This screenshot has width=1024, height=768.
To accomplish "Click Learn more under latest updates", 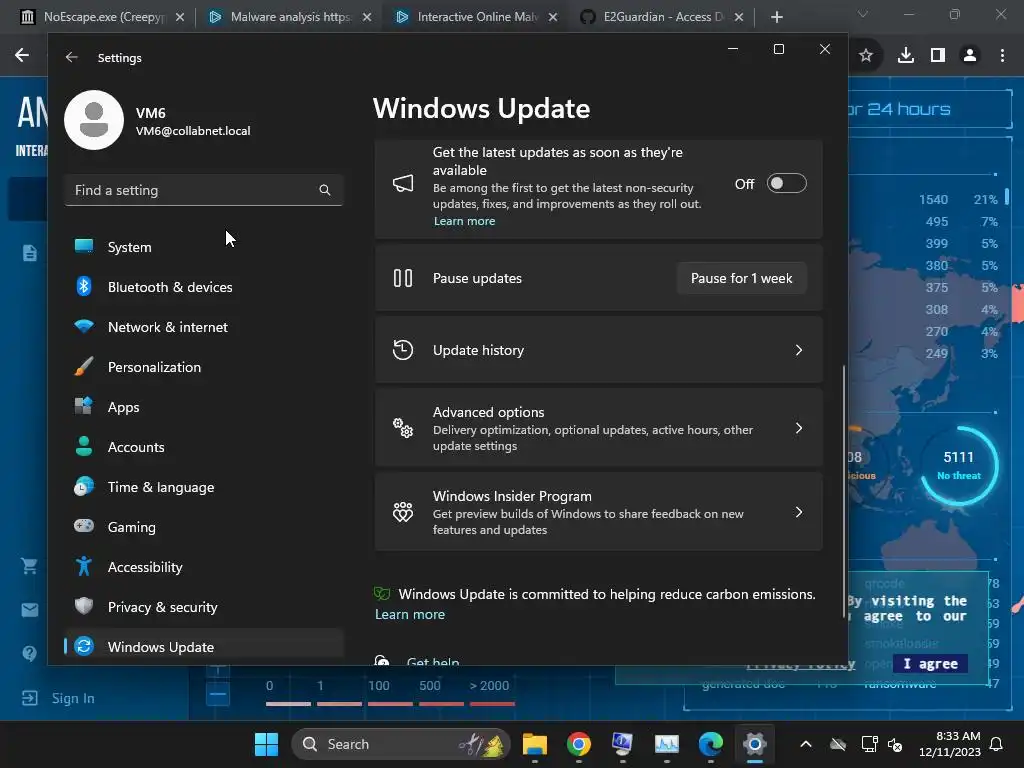I will tap(464, 221).
